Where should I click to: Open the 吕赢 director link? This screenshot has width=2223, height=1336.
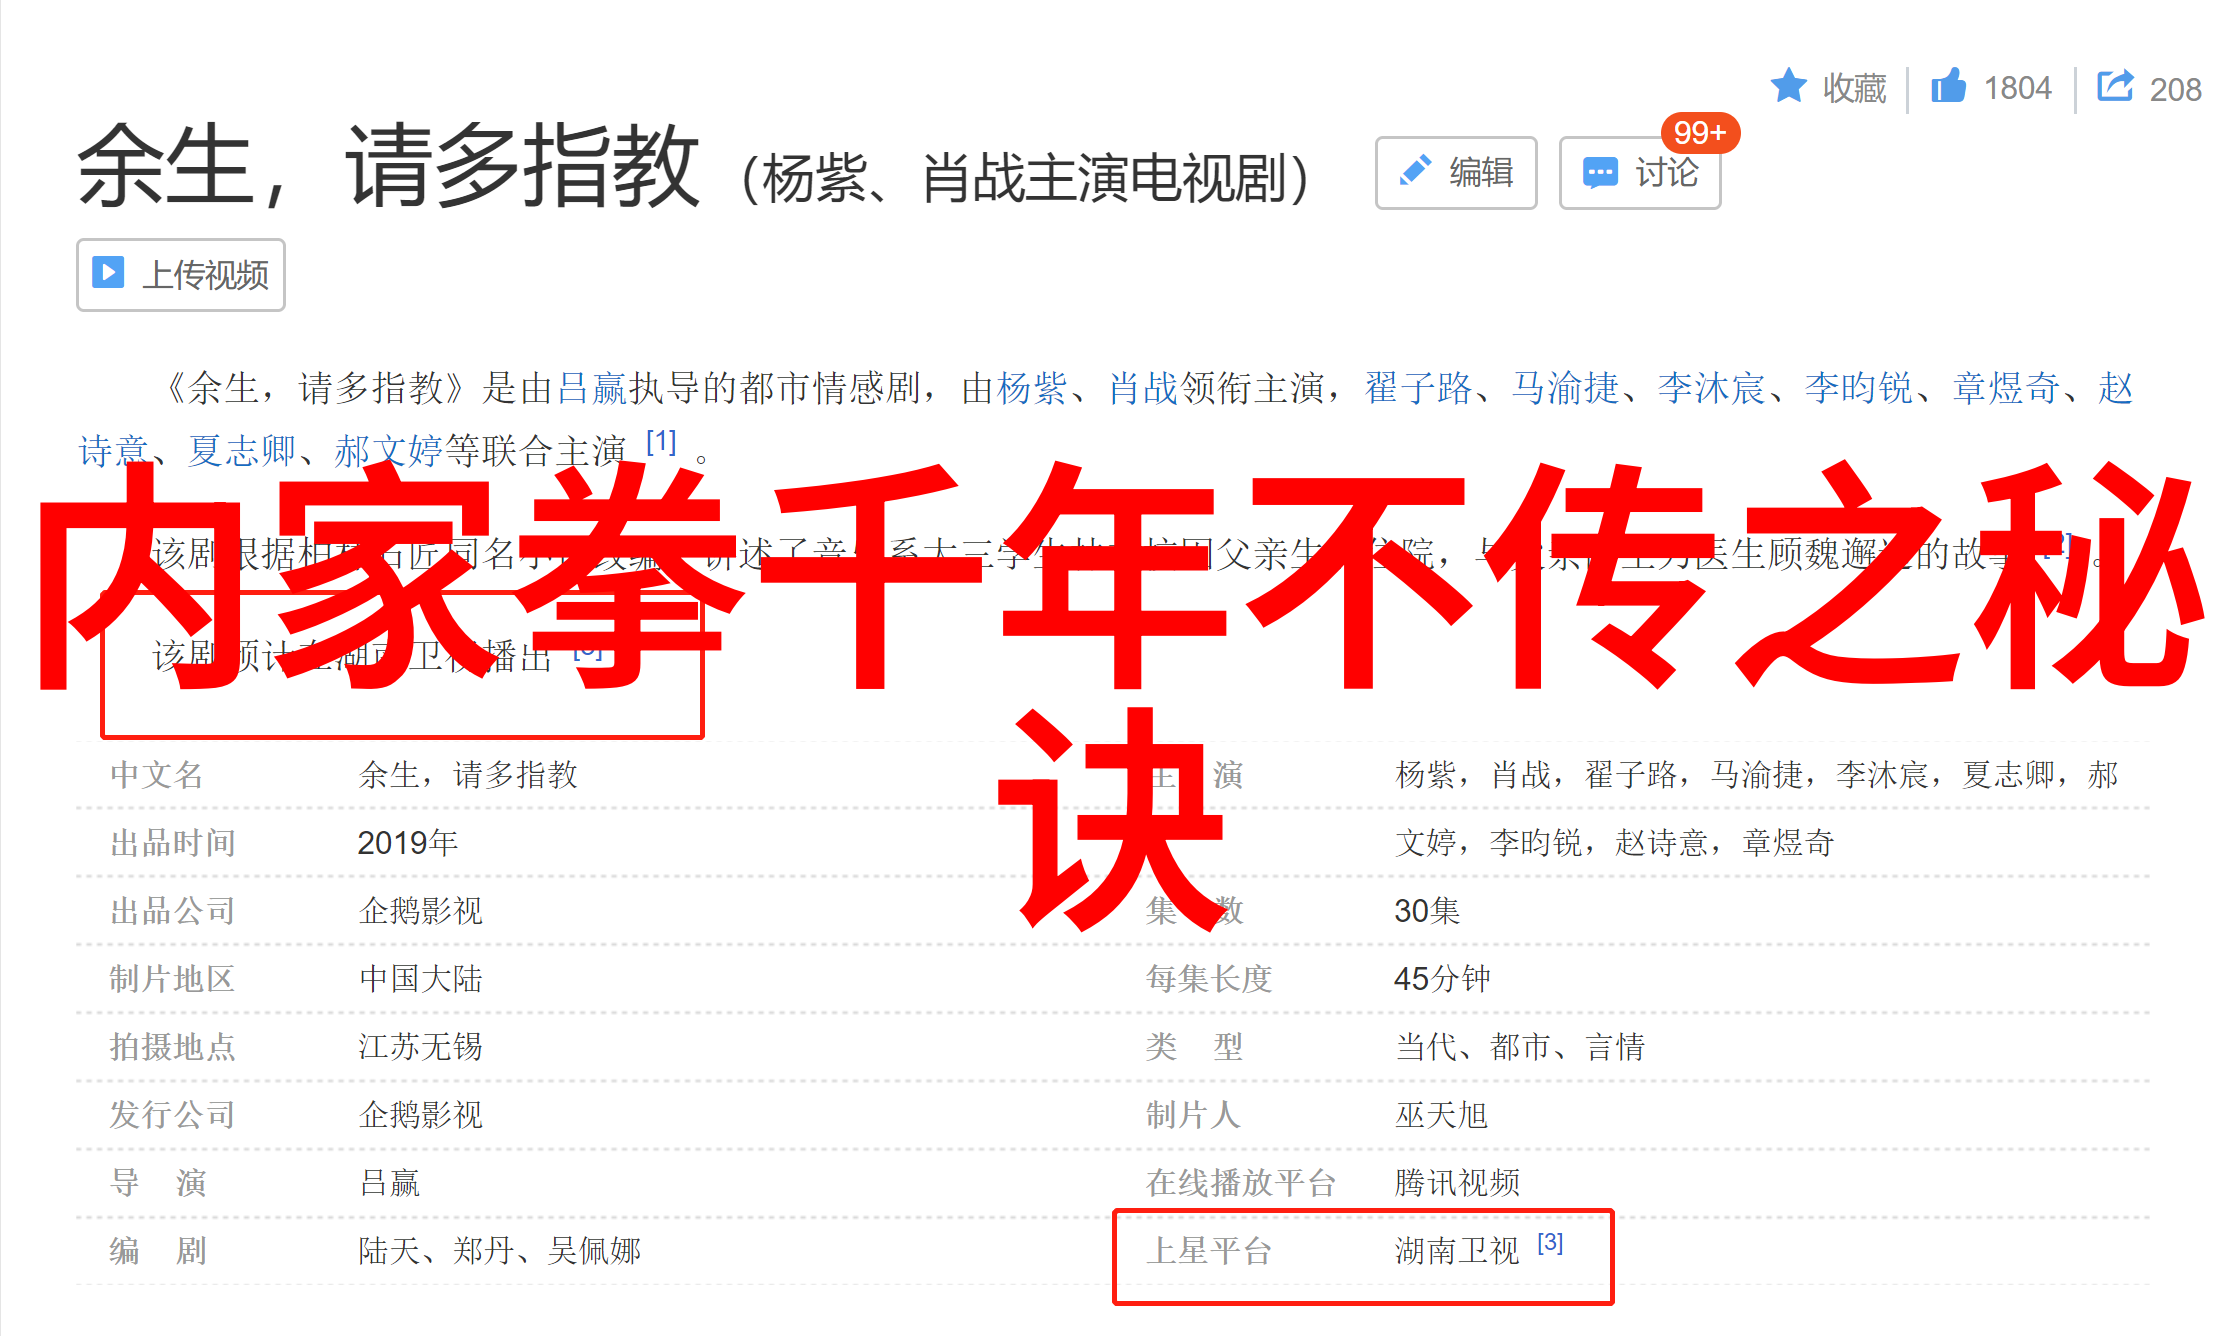coord(591,388)
